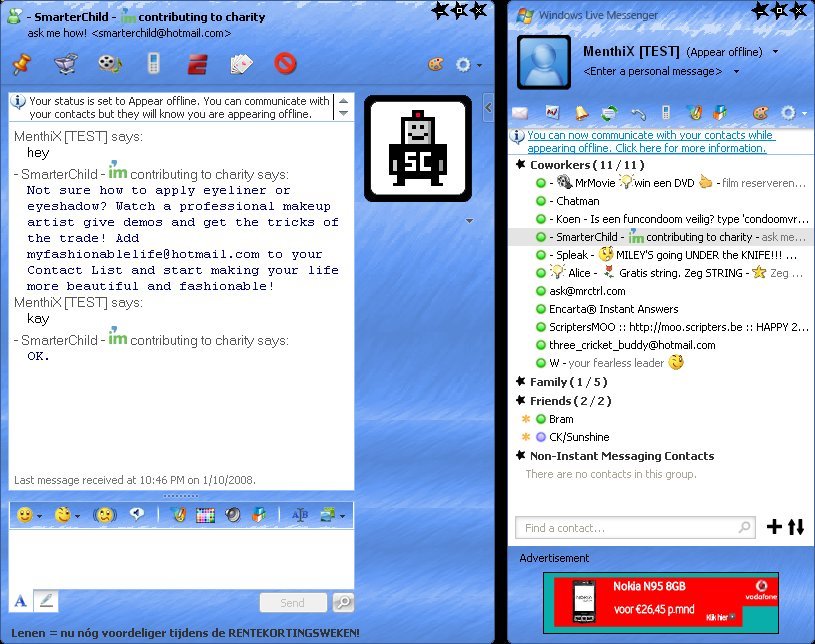Click the cube icon in chat input toolbar
The width and height of the screenshot is (815, 644).
tap(259, 515)
